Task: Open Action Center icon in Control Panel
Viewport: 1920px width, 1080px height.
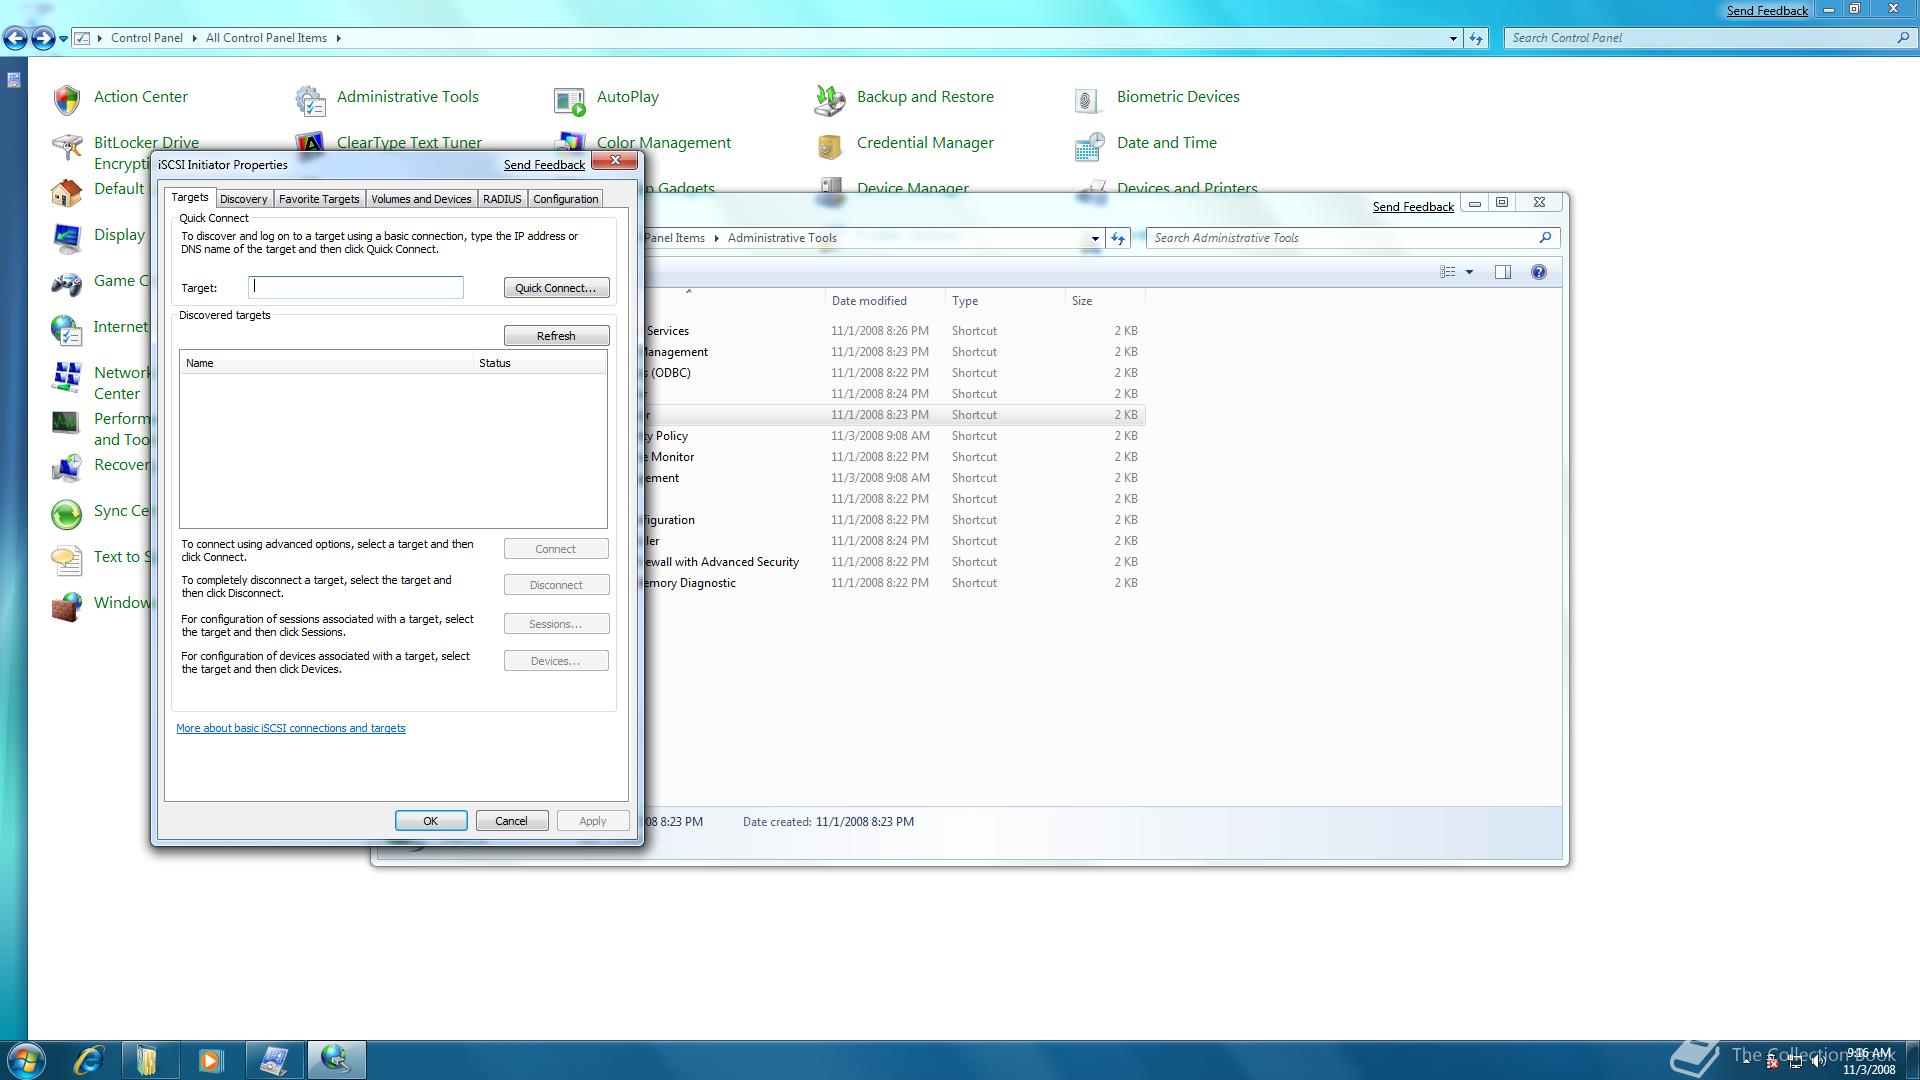Action: (66, 98)
